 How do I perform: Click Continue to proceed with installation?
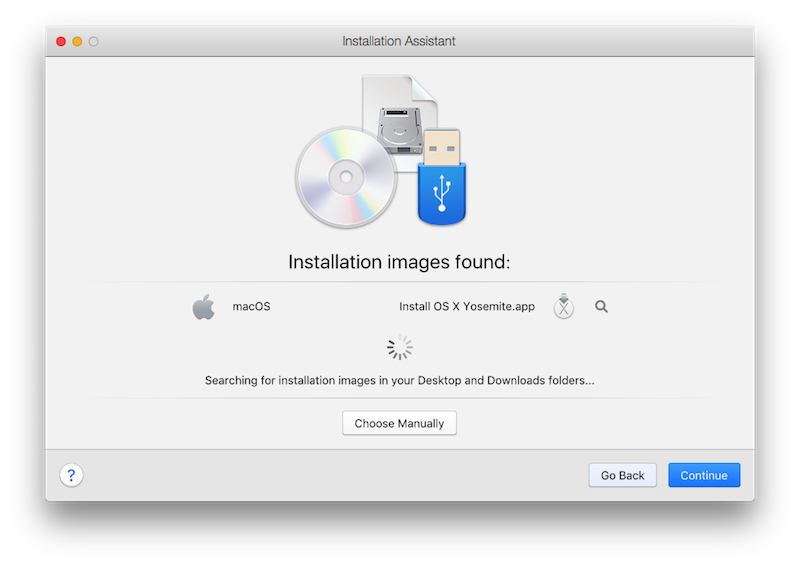coord(704,475)
